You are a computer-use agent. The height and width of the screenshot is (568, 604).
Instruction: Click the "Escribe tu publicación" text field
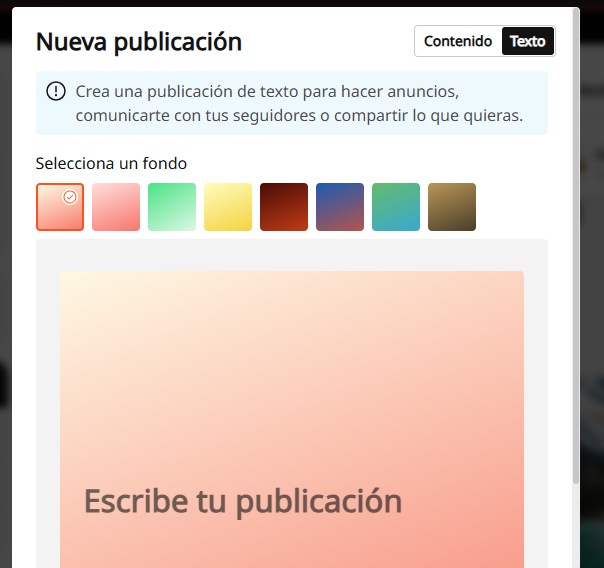click(x=243, y=500)
